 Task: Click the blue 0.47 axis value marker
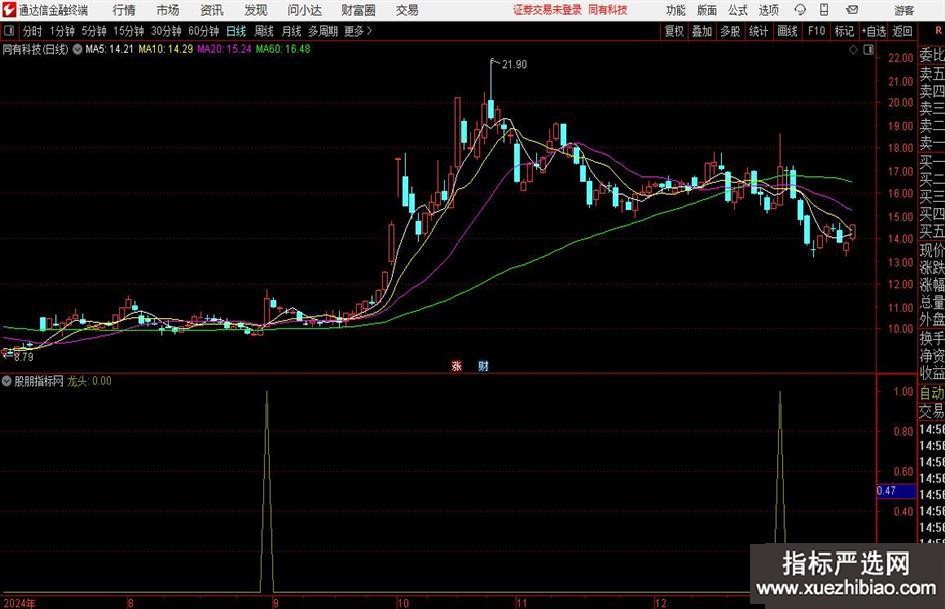click(895, 491)
